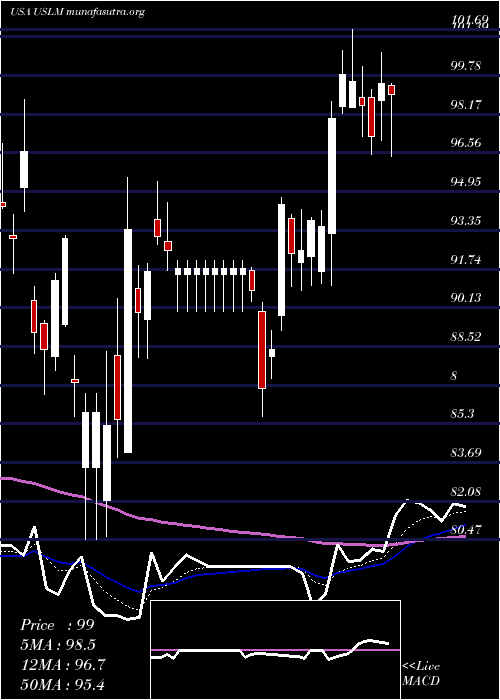The image size is (500, 700).
Task: Click the '5MA : 98.5' readout
Action: [x=58, y=644]
